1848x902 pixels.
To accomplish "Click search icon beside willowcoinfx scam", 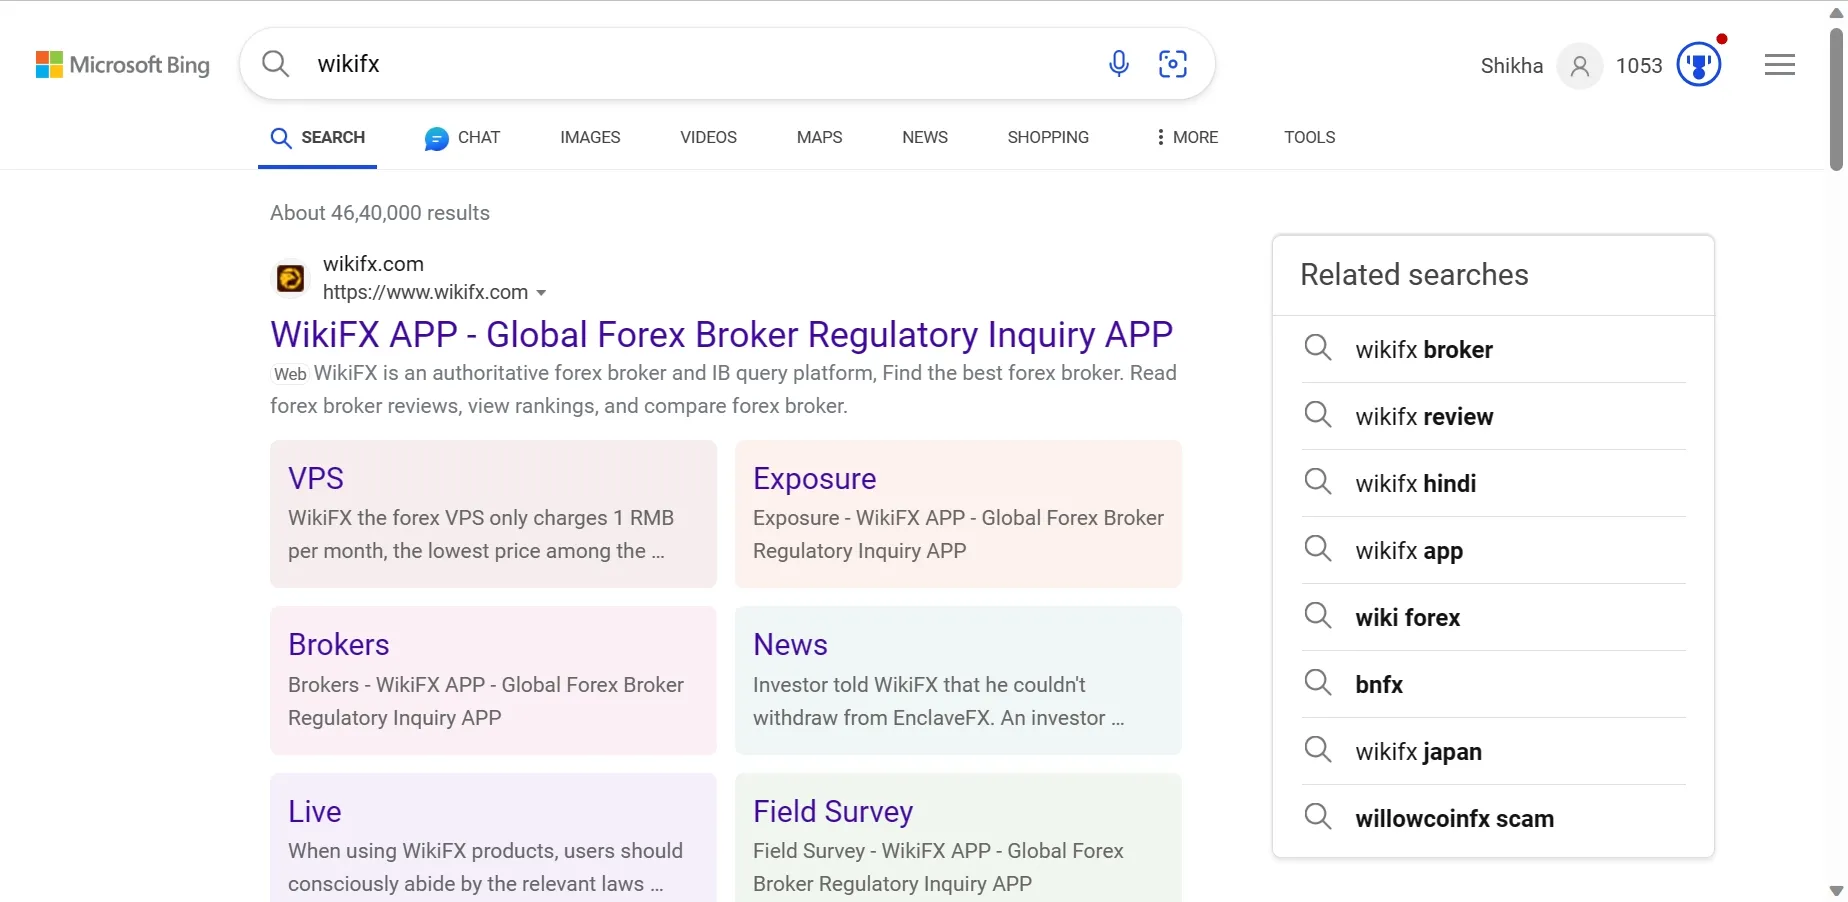I will coord(1318,817).
